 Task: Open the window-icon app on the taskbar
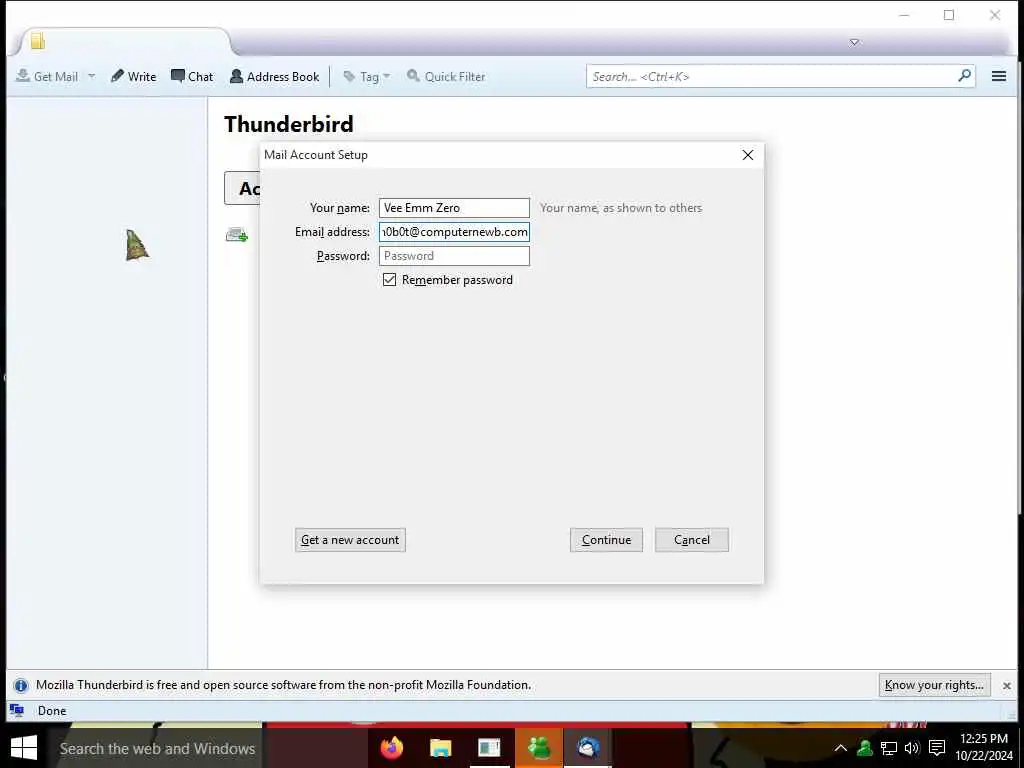pos(489,748)
